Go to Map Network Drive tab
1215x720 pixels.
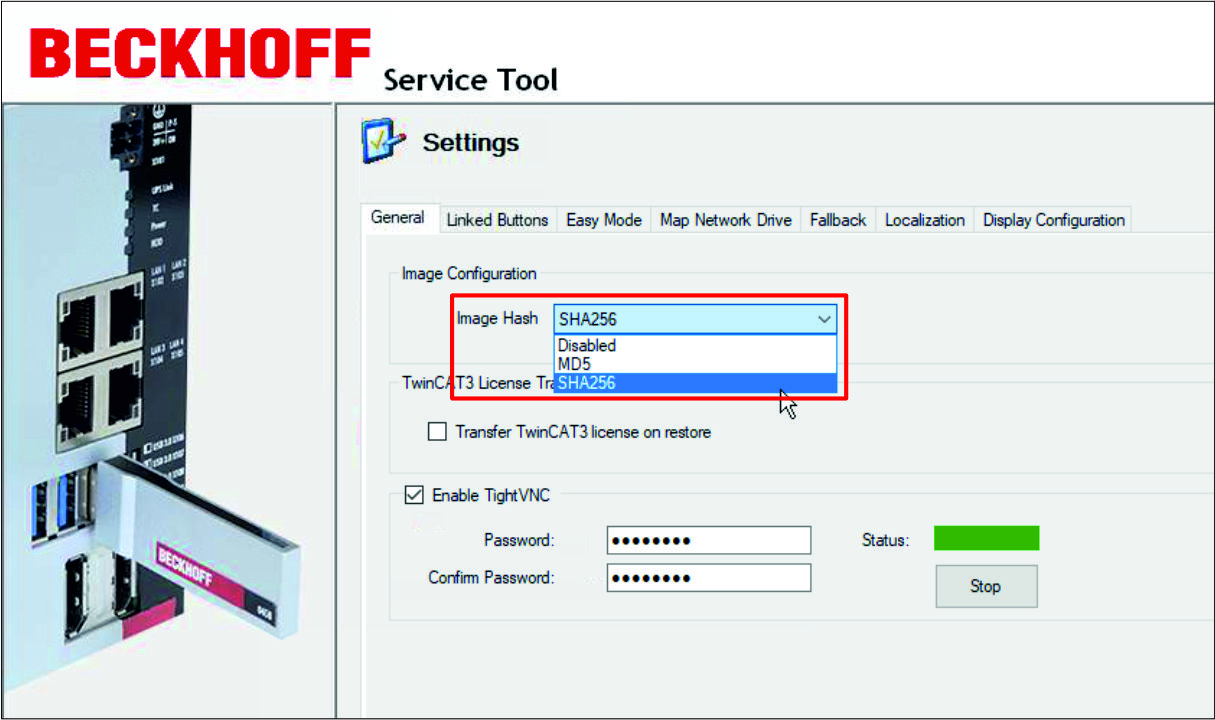pyautogui.click(x=726, y=220)
